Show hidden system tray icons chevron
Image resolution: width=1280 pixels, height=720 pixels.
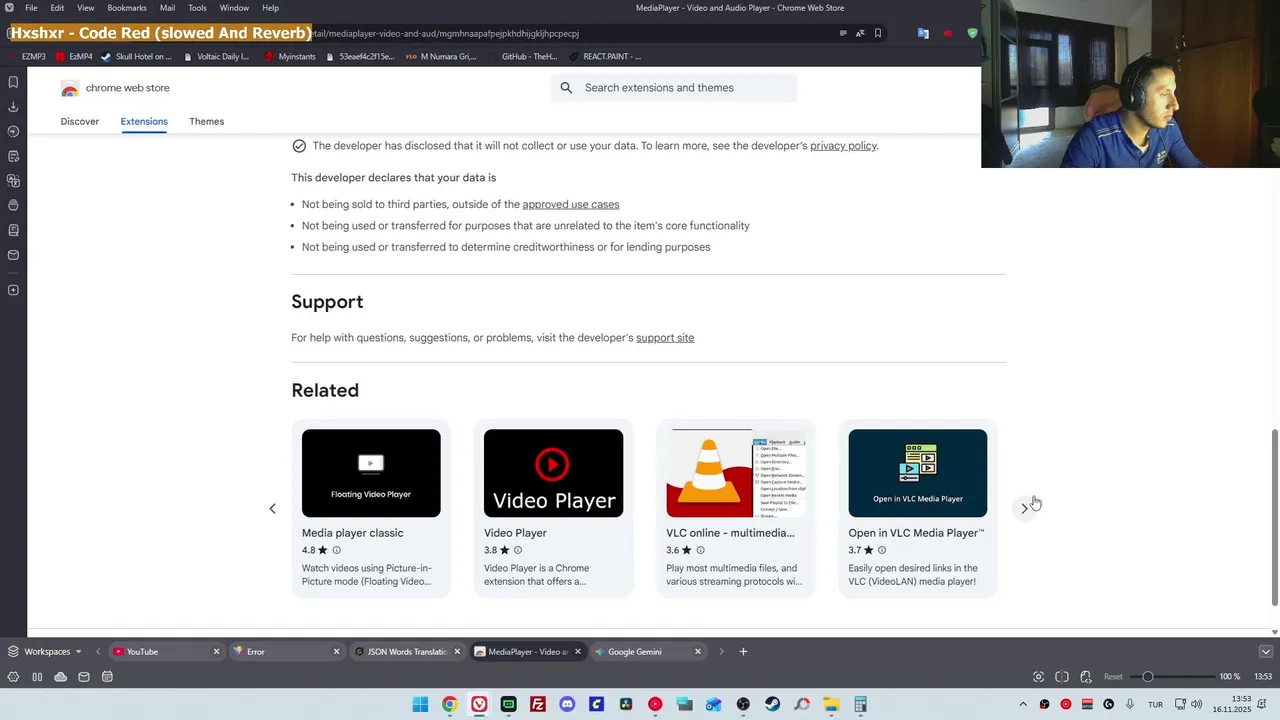pyautogui.click(x=1022, y=704)
